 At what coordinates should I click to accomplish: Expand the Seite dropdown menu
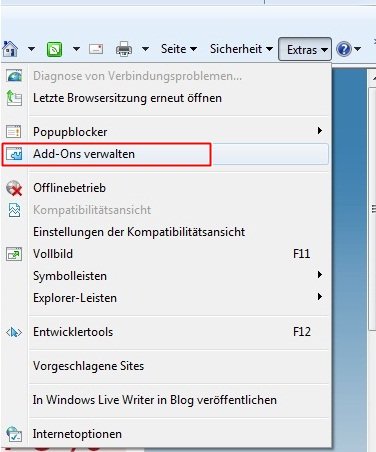click(179, 49)
